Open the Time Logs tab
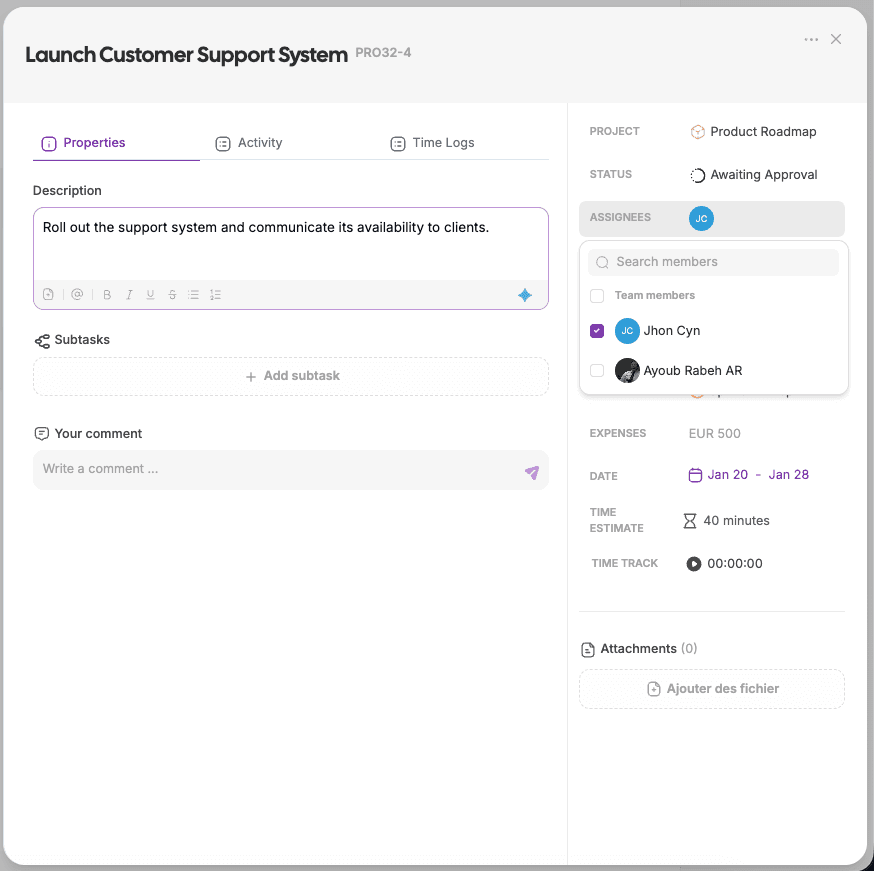874x871 pixels. (432, 143)
